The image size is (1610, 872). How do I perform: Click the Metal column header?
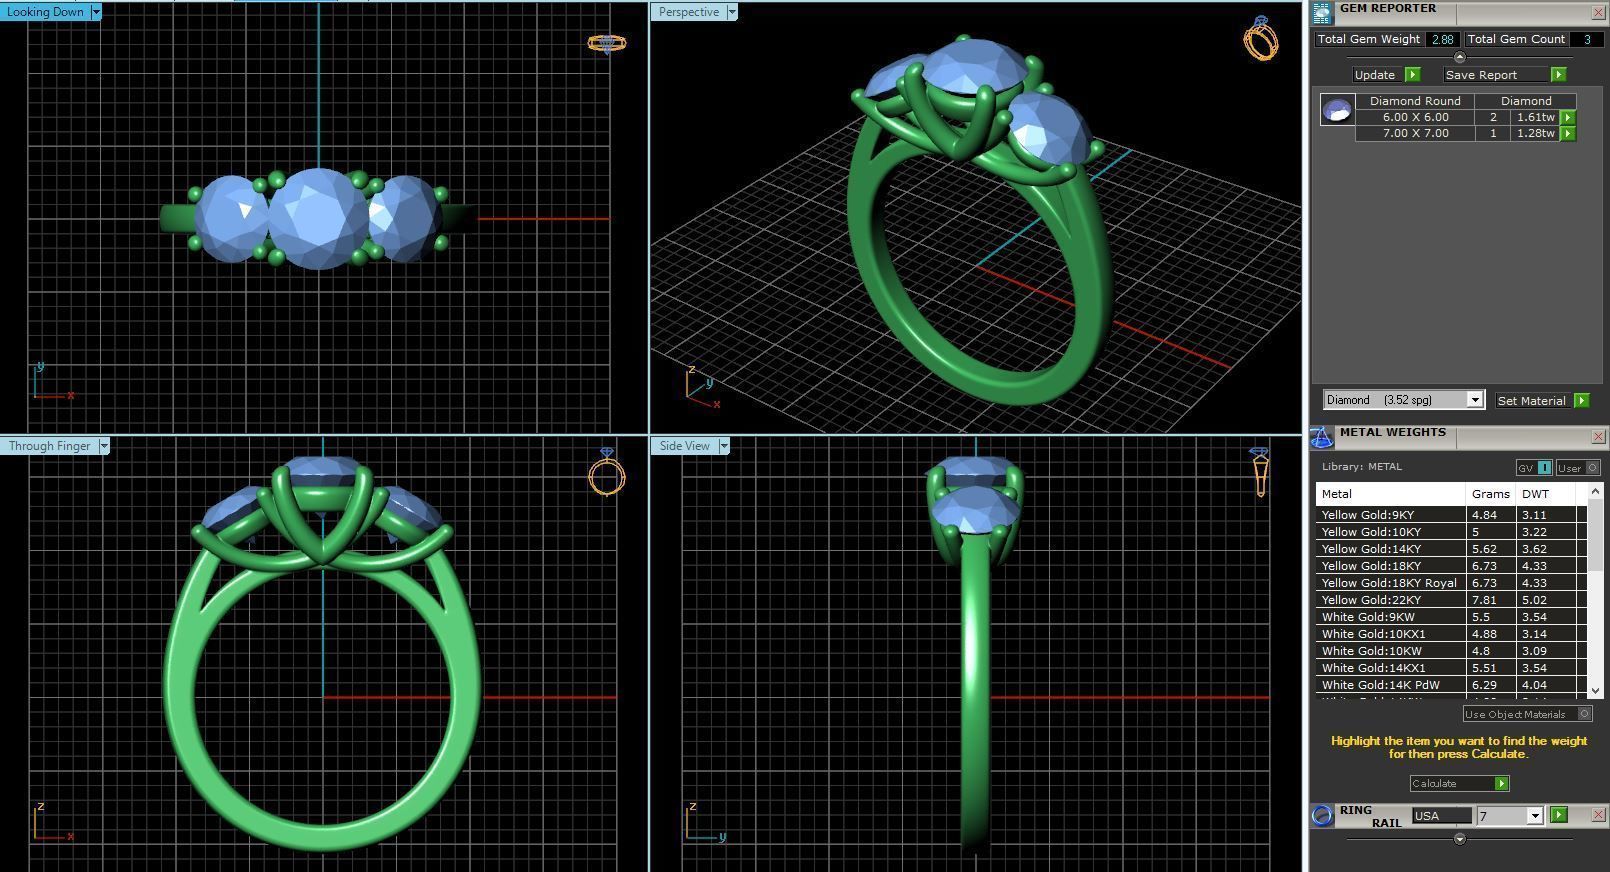click(x=1391, y=494)
